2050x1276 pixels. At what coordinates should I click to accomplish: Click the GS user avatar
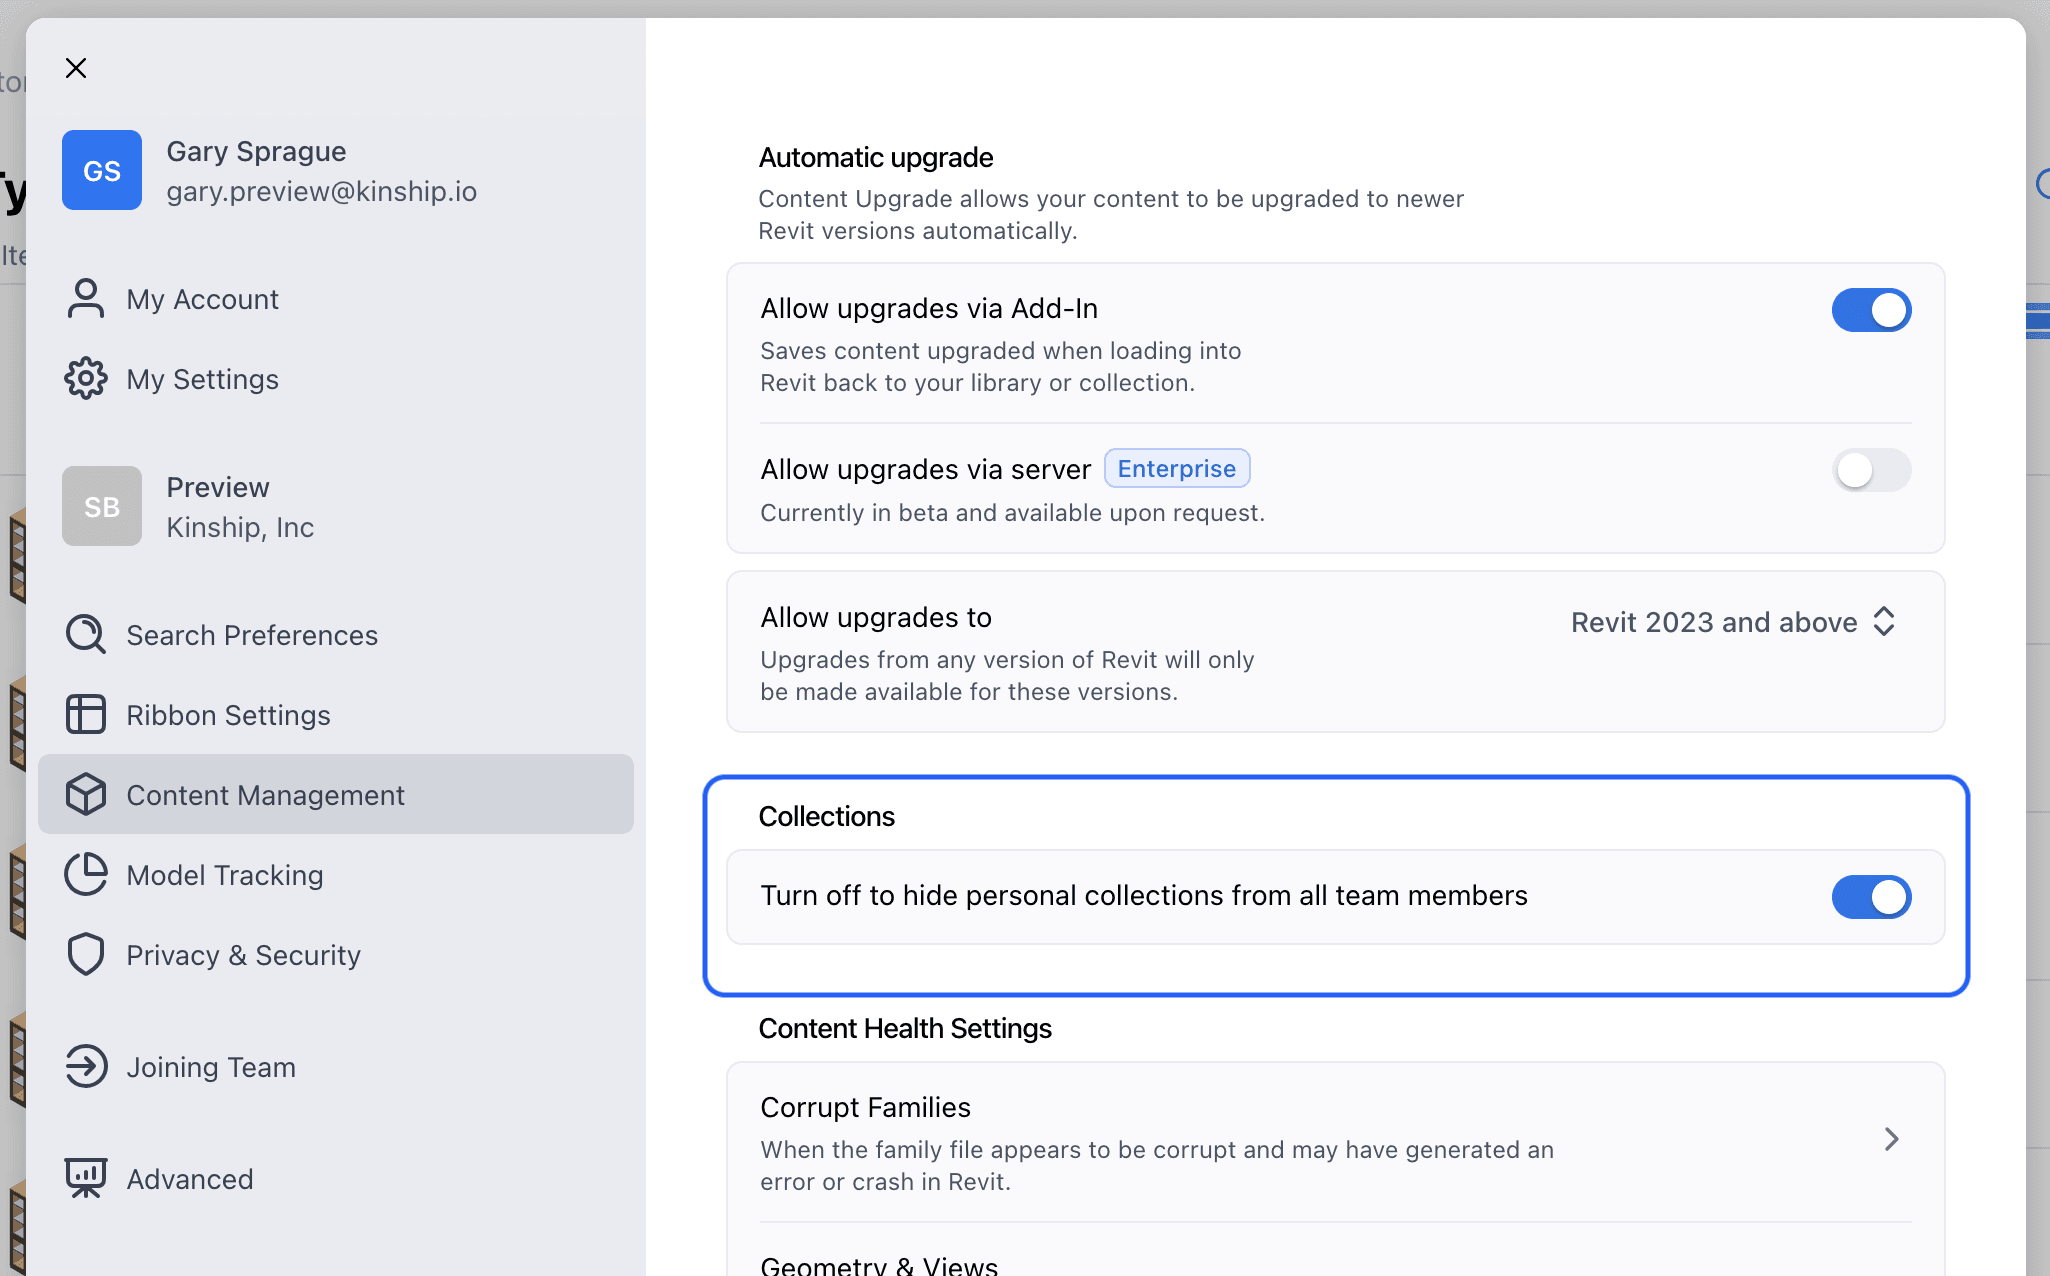point(101,170)
